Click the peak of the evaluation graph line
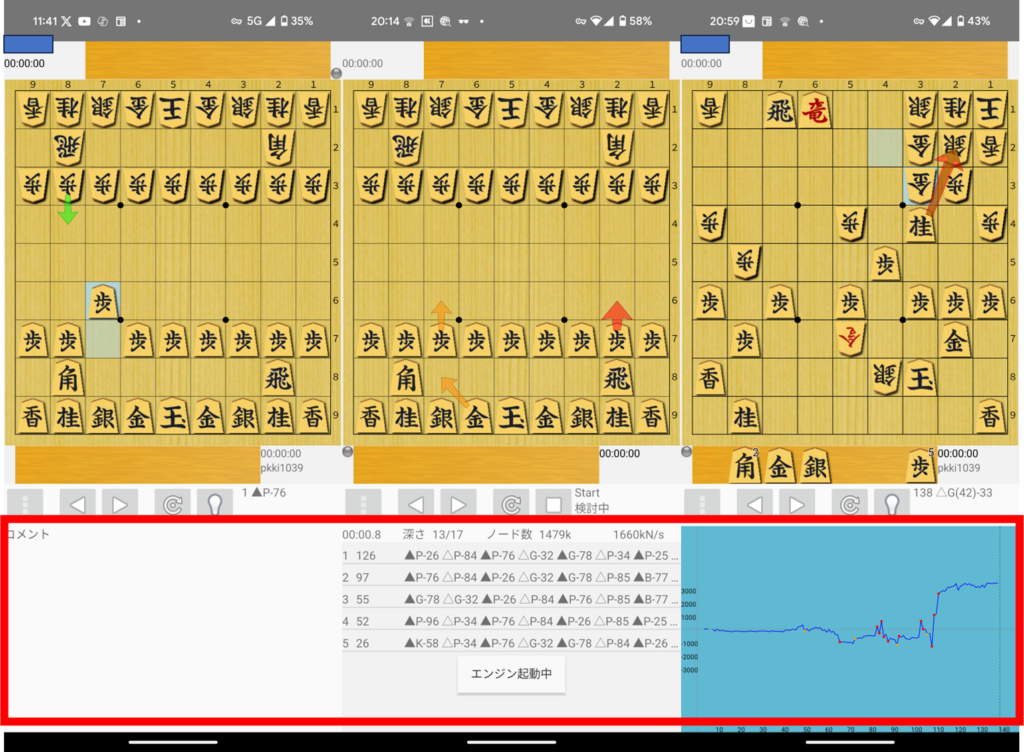This screenshot has height=752, width=1024. [x=992, y=583]
